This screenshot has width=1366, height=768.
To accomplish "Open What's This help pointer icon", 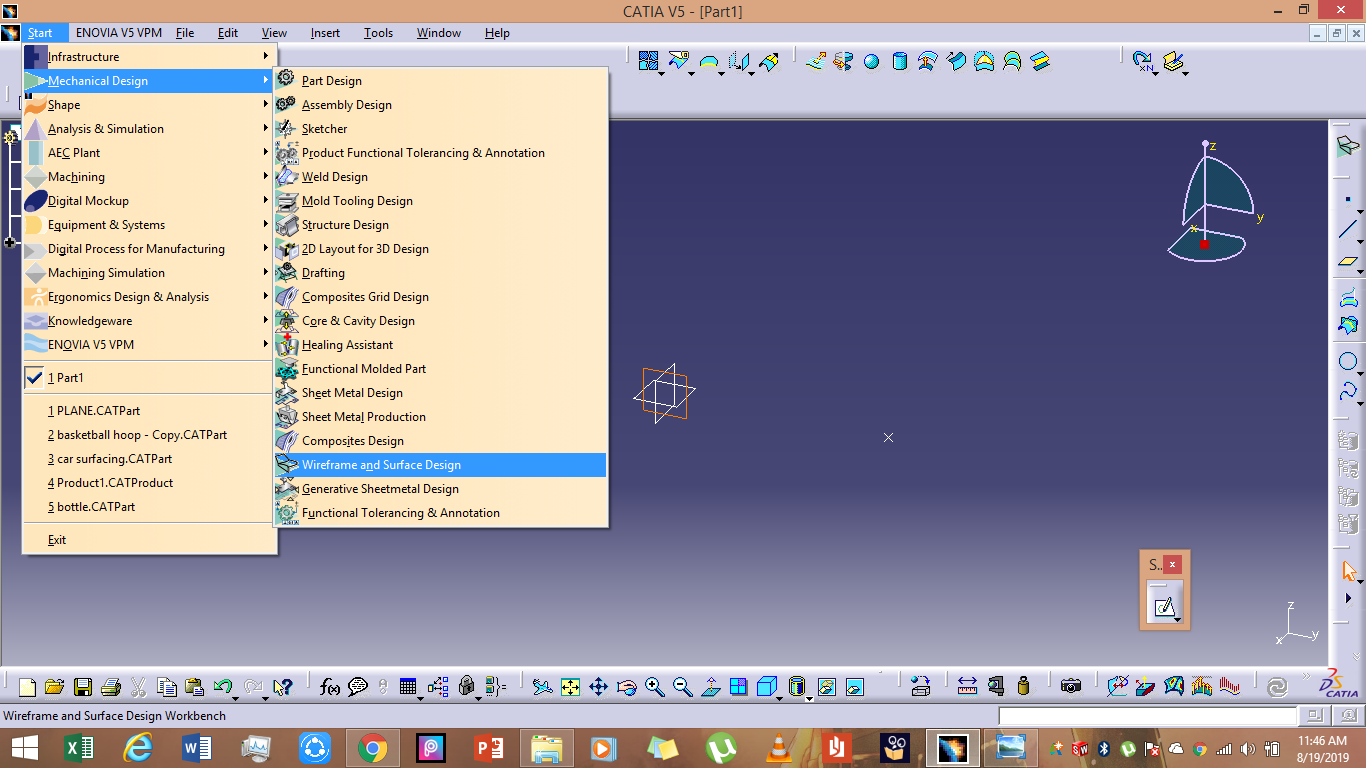I will tap(282, 687).
